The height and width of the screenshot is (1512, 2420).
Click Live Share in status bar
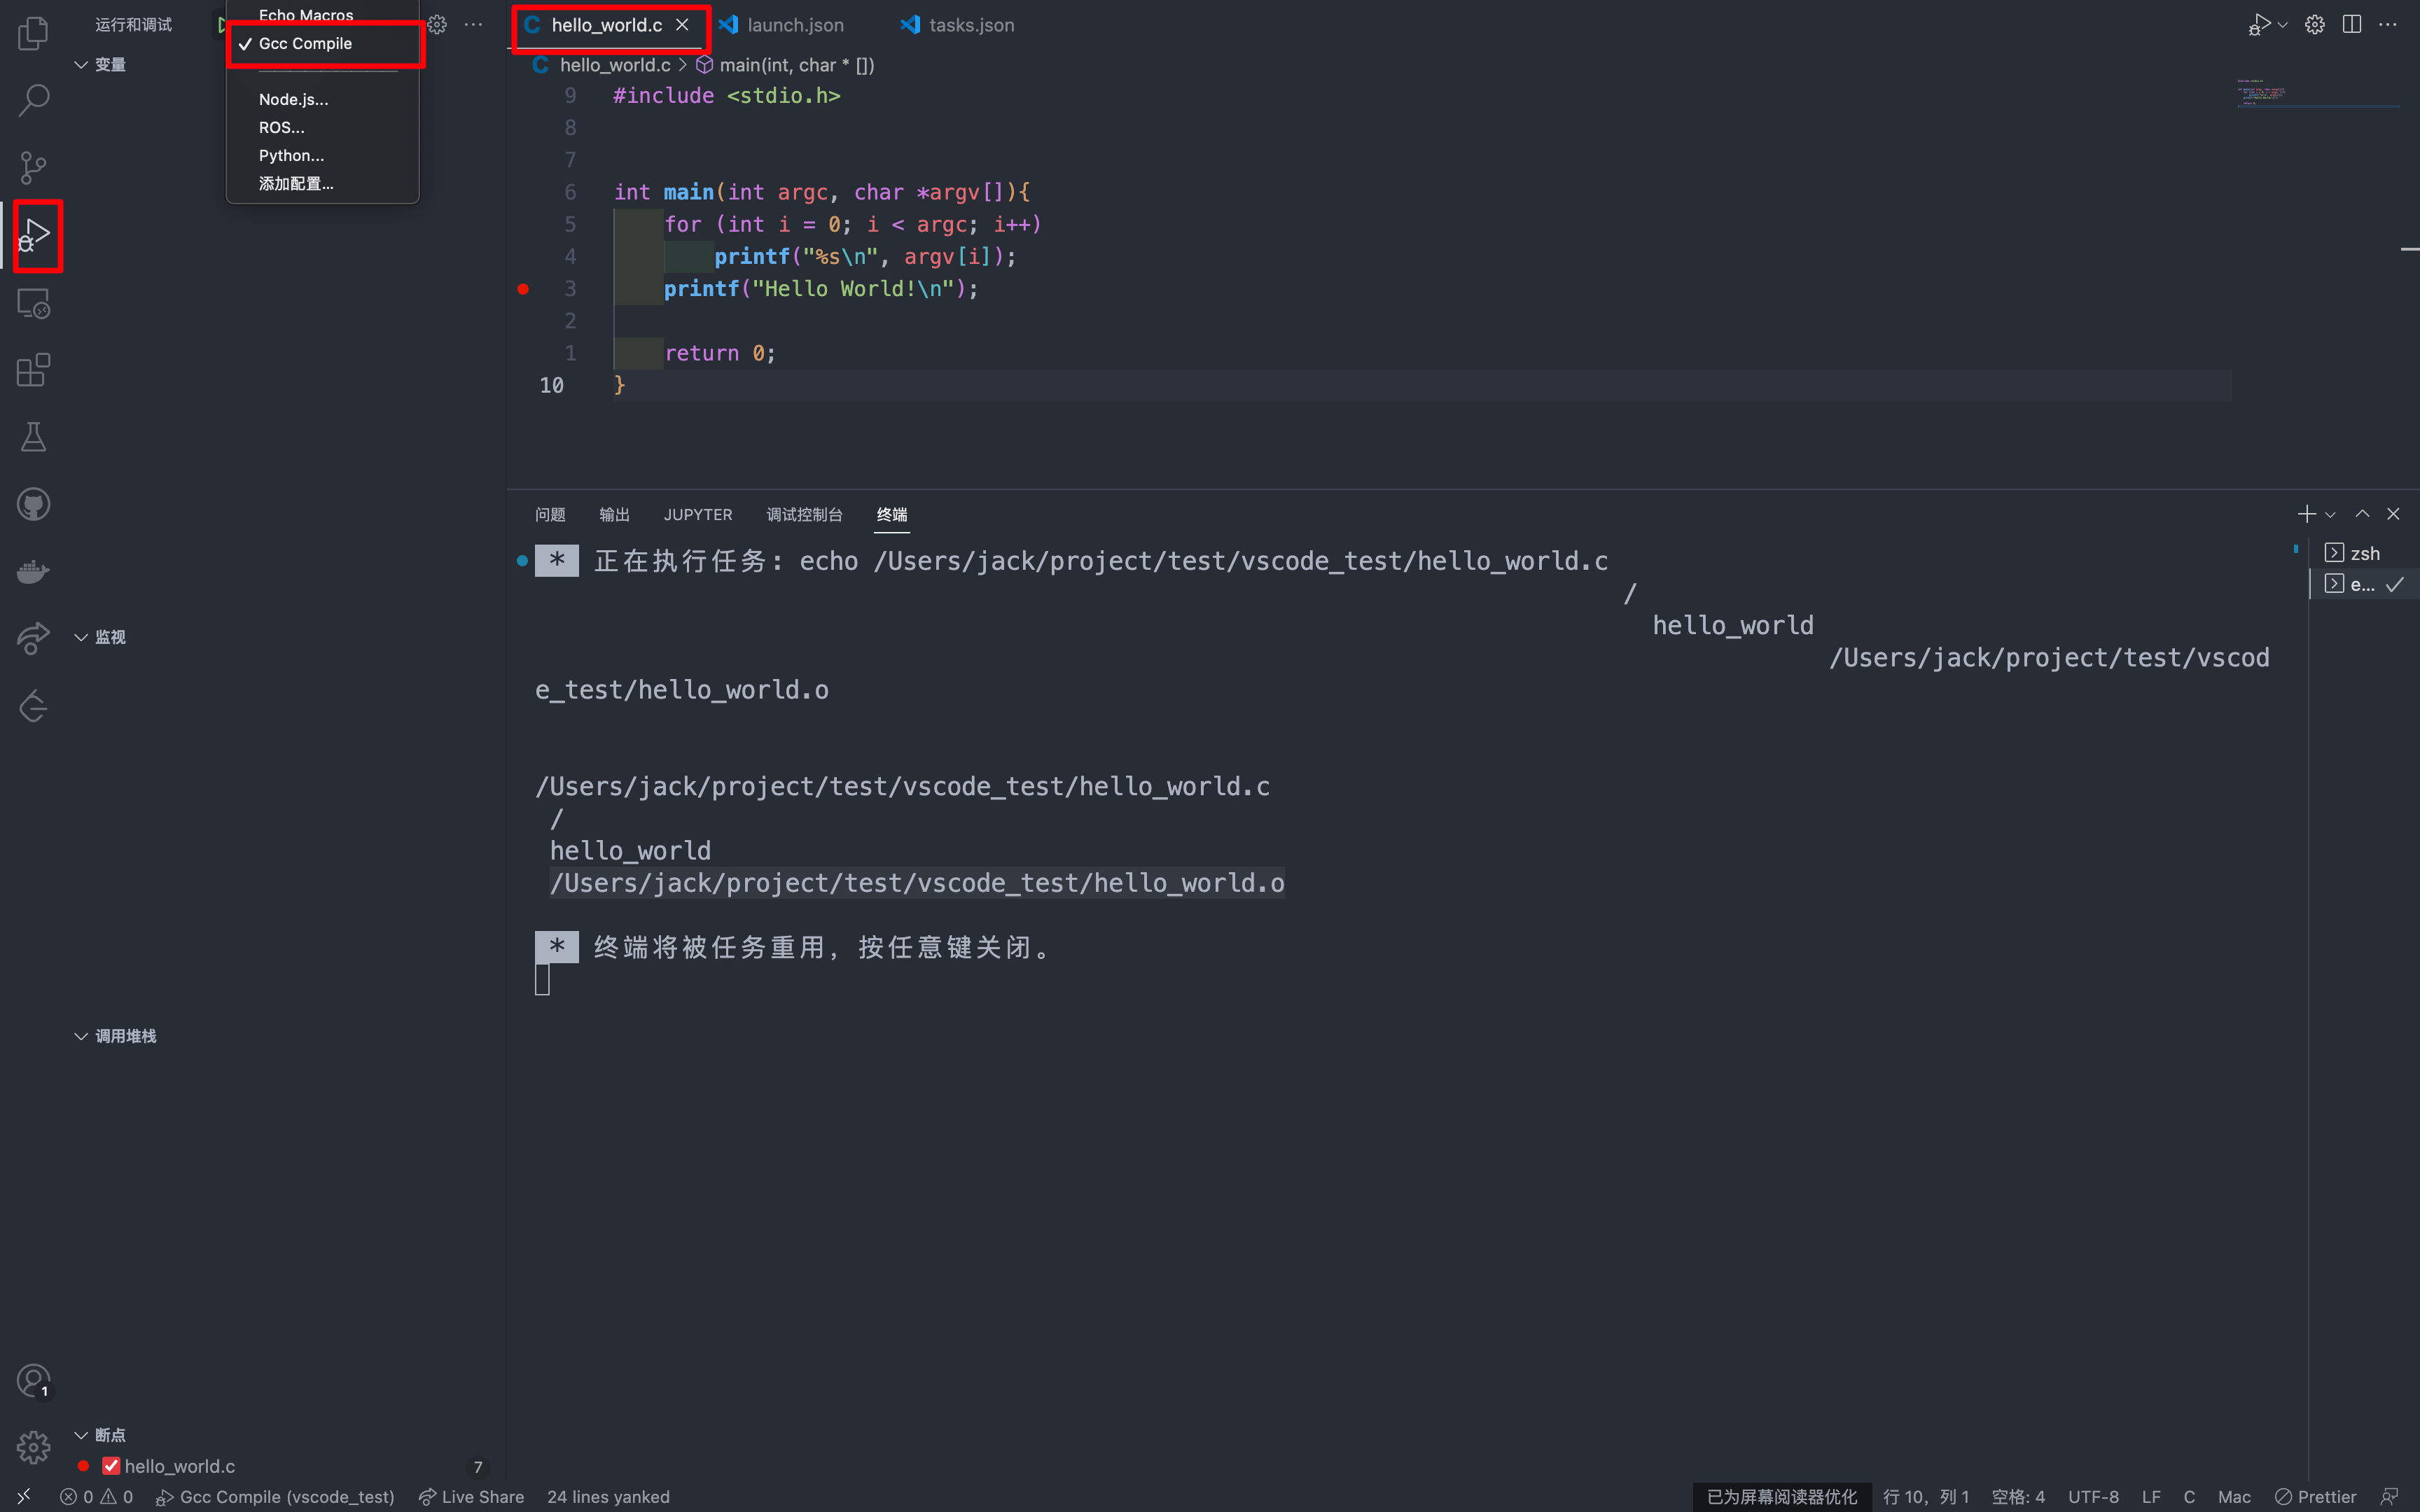pyautogui.click(x=471, y=1496)
